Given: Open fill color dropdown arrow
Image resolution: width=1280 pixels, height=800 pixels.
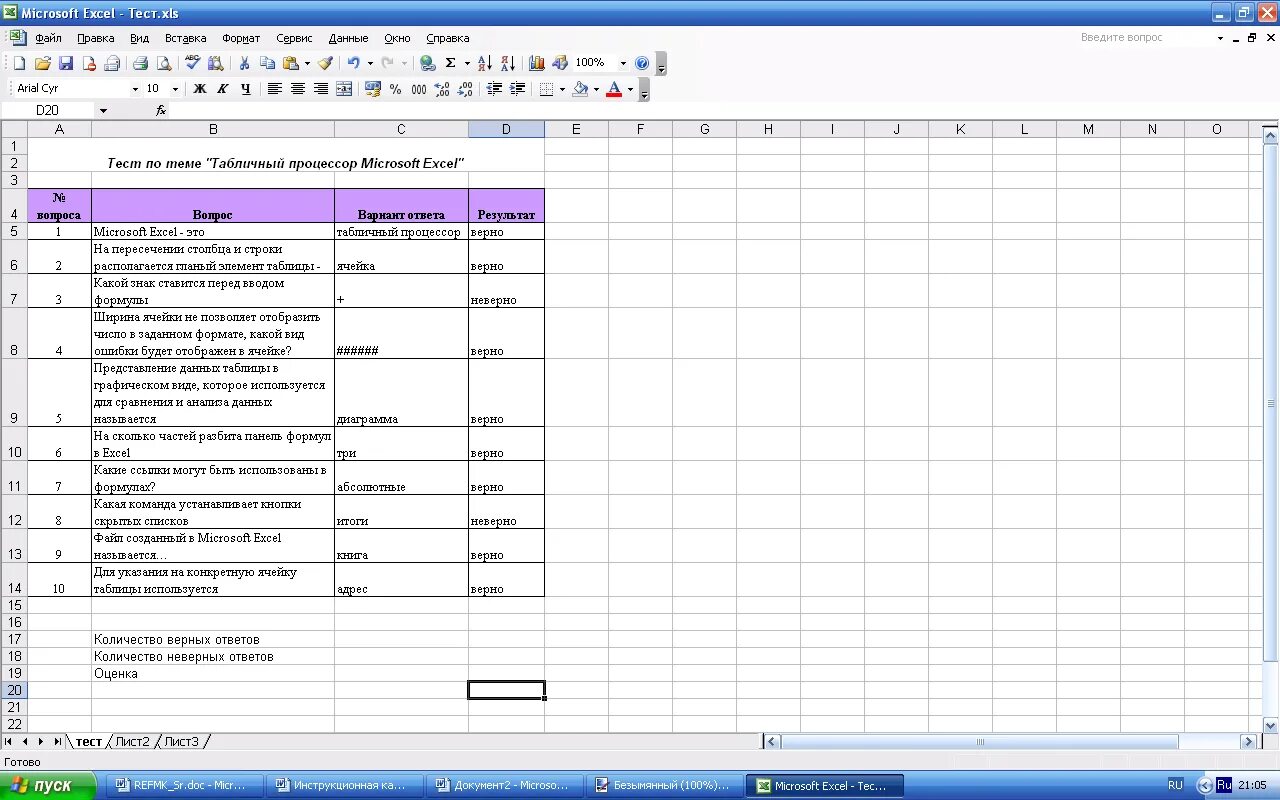Looking at the screenshot, I should point(596,89).
